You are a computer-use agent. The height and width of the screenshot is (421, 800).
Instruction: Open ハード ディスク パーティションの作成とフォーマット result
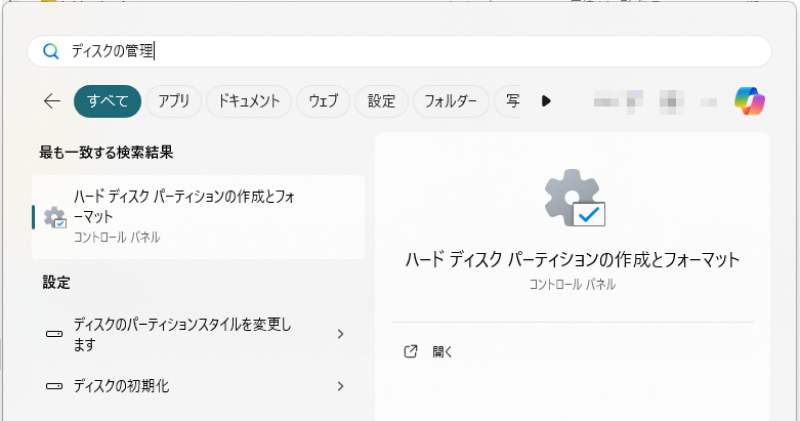[198, 217]
